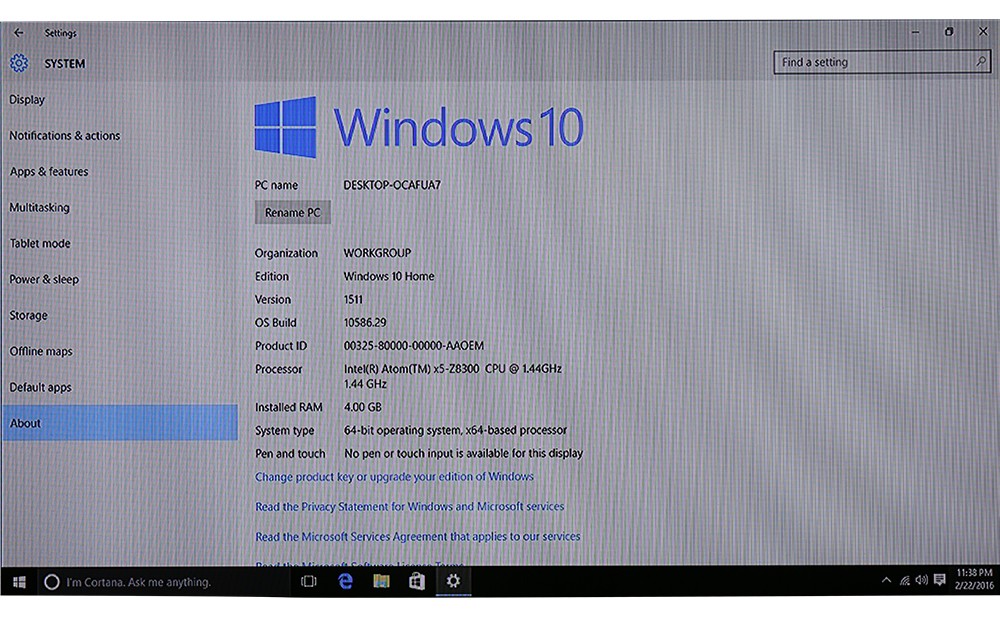Click the Settings gear in the taskbar

[453, 581]
